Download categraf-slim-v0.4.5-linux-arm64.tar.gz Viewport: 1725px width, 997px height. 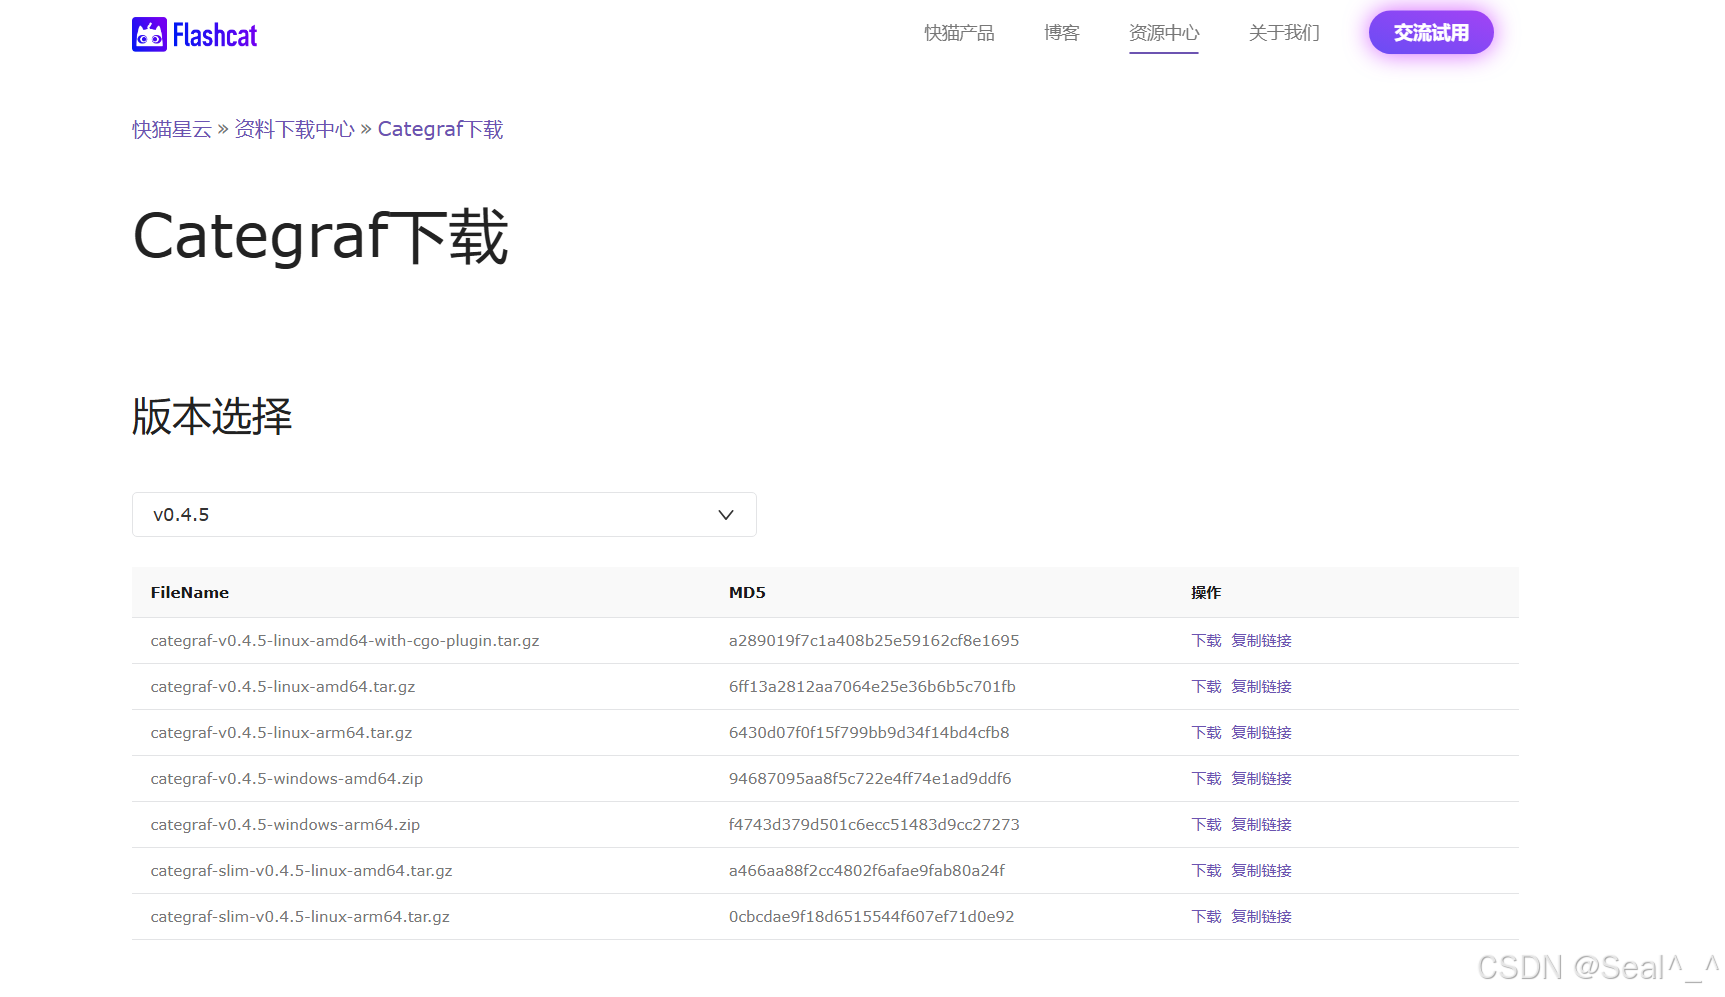tap(1206, 916)
